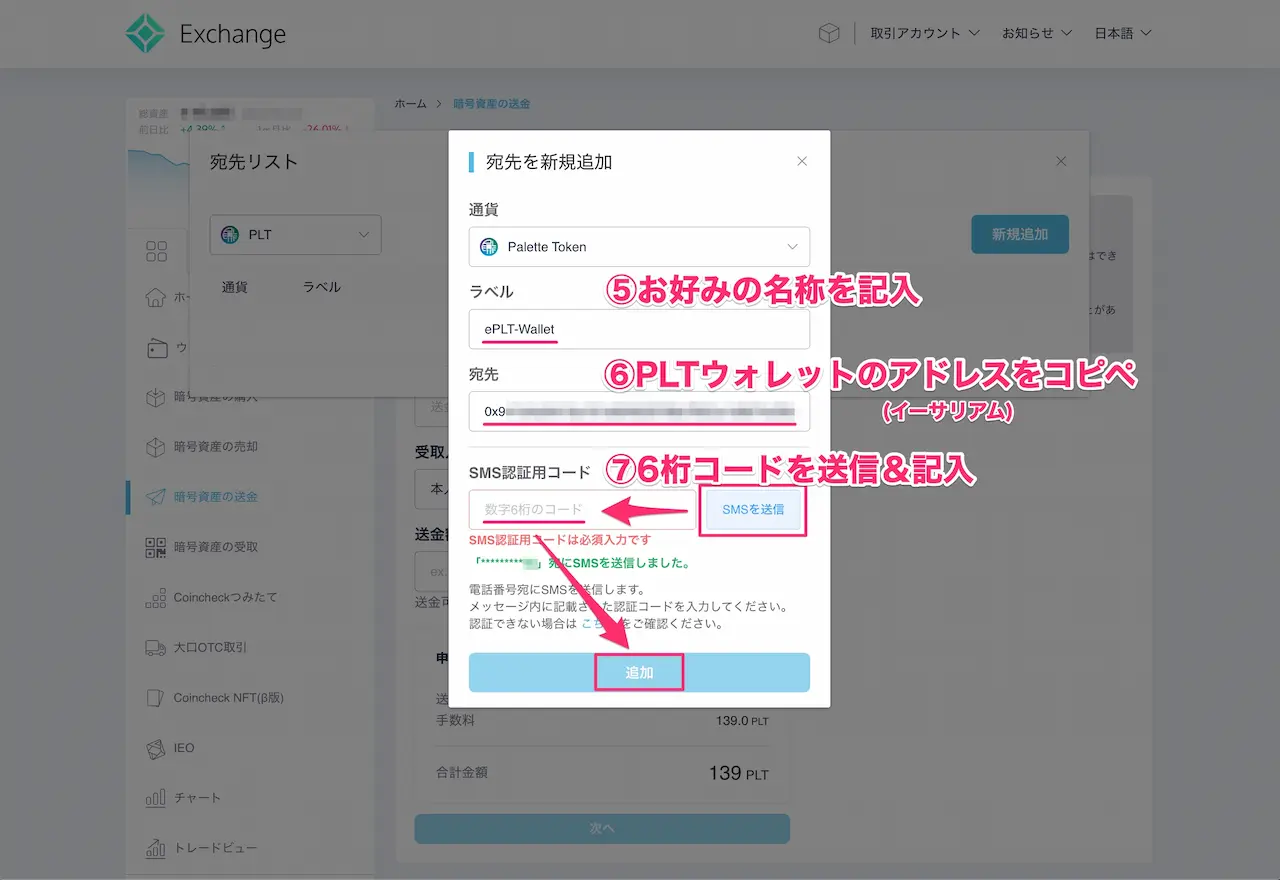Click the cube icon in the header
This screenshot has height=880, width=1280.
click(x=829, y=34)
